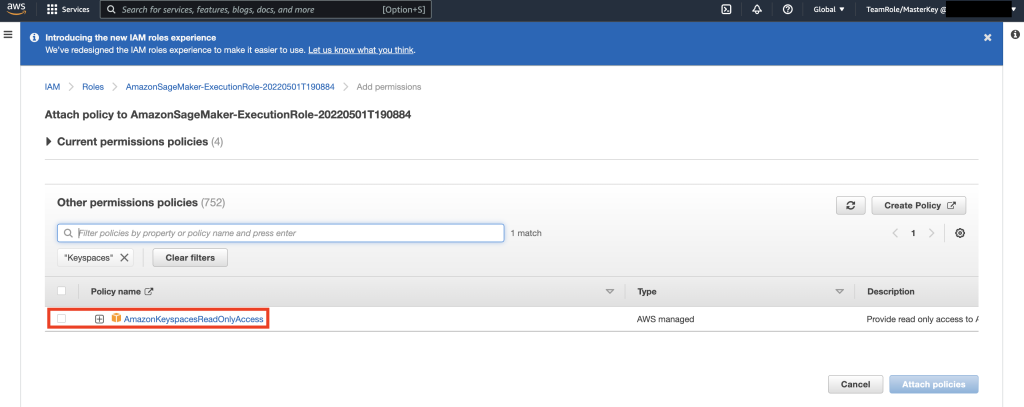Open the AmazonSageMaker-ExecutionRole breadcrumb link
The width and height of the screenshot is (1024, 407).
tap(230, 87)
